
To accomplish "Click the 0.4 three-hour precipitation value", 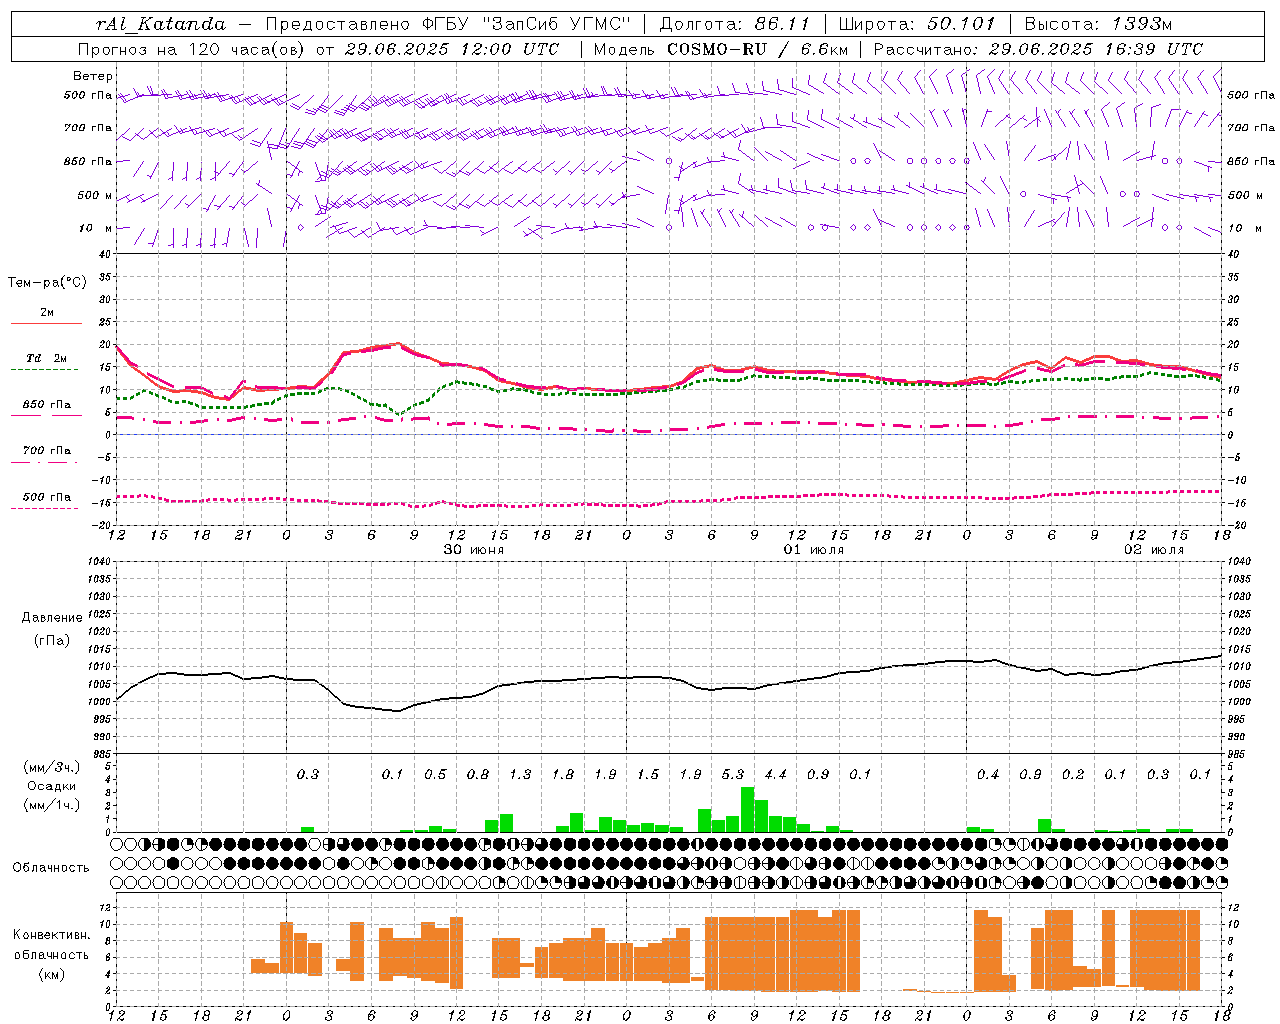I will coord(988,774).
